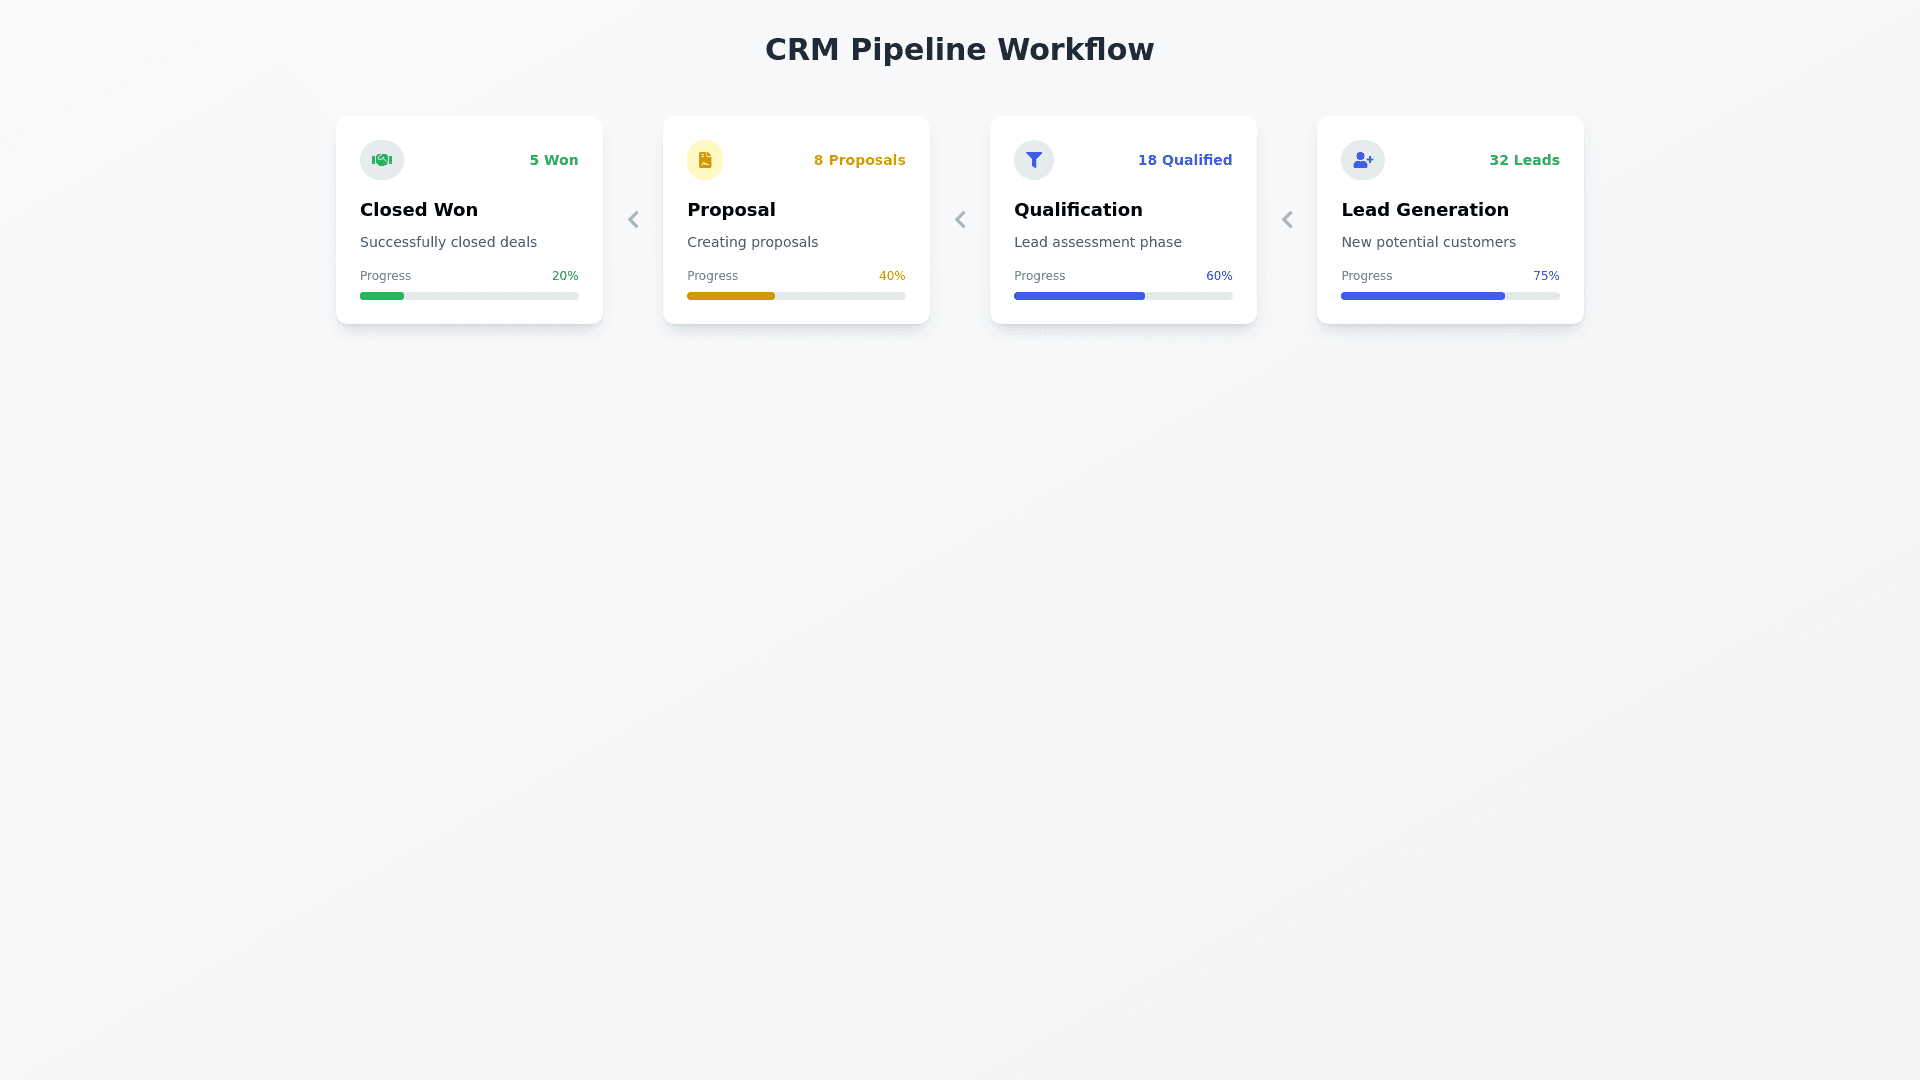Click the document icon in Proposal card

[x=705, y=160]
